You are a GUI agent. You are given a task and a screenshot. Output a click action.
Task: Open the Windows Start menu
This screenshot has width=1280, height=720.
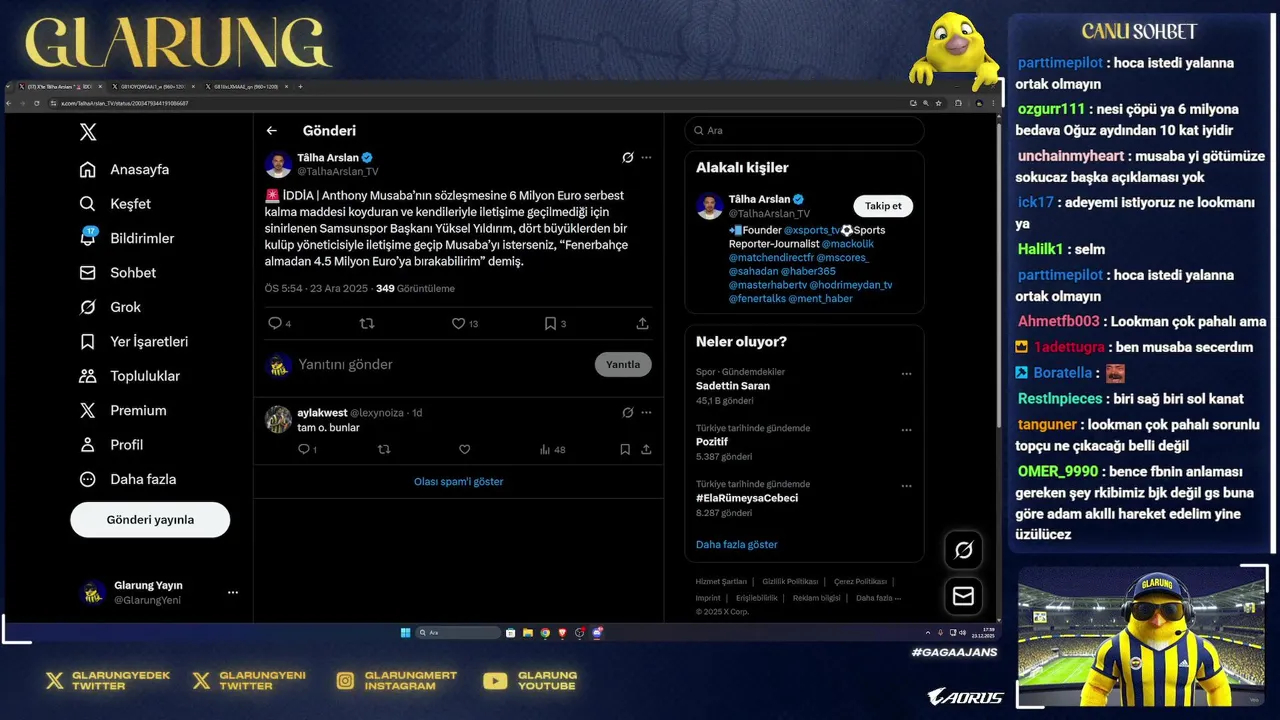click(406, 633)
